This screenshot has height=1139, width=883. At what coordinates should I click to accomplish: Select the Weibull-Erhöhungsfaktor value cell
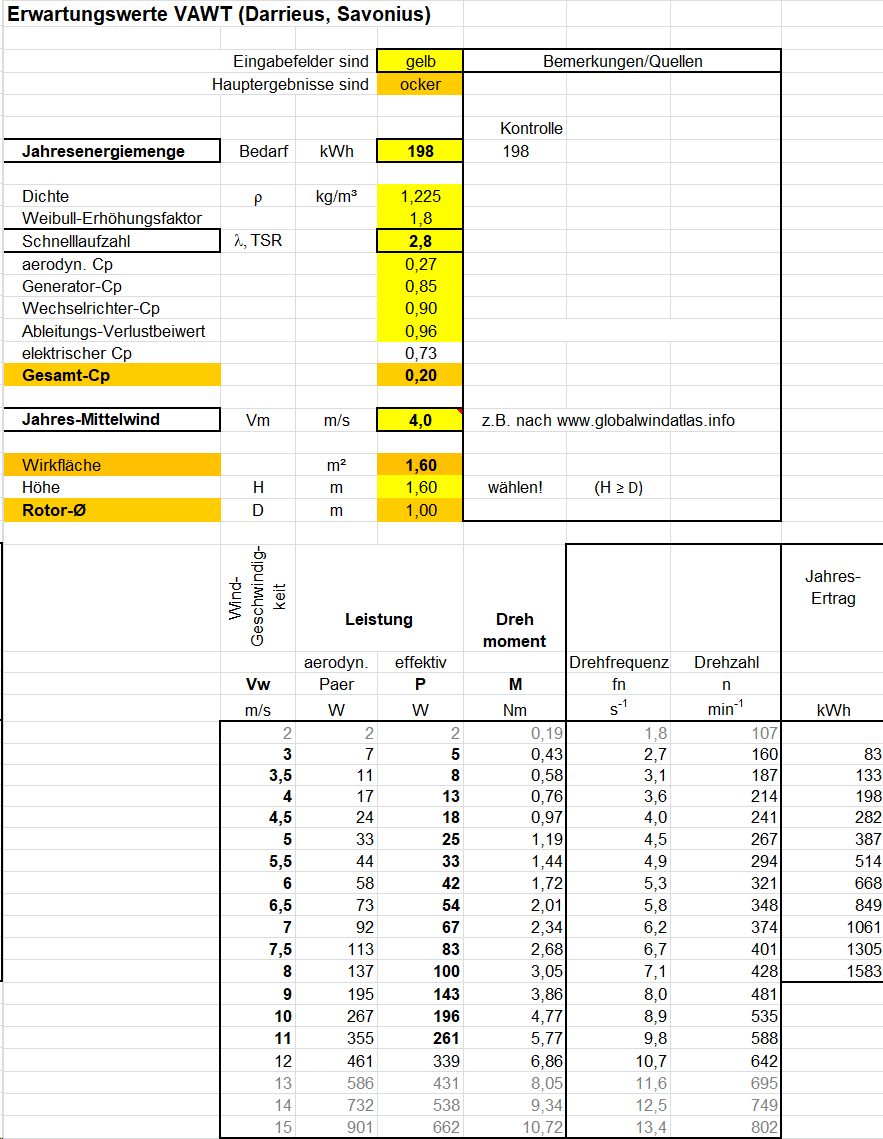[420, 218]
